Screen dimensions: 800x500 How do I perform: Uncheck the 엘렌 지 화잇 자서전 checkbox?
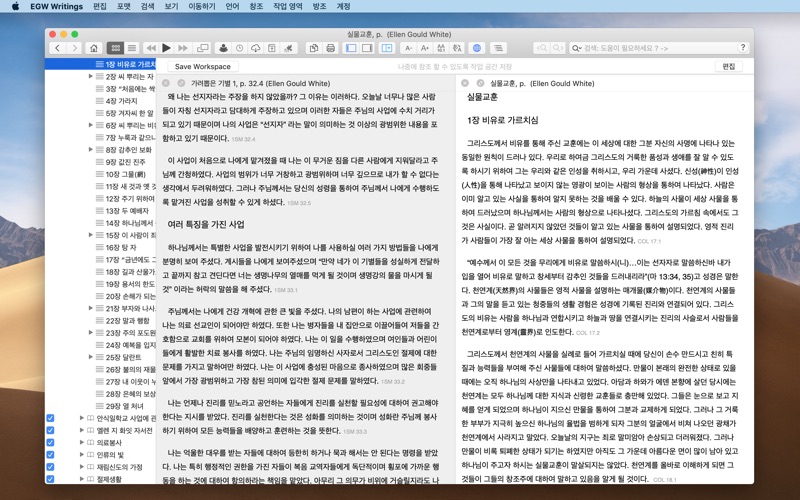pyautogui.click(x=50, y=430)
